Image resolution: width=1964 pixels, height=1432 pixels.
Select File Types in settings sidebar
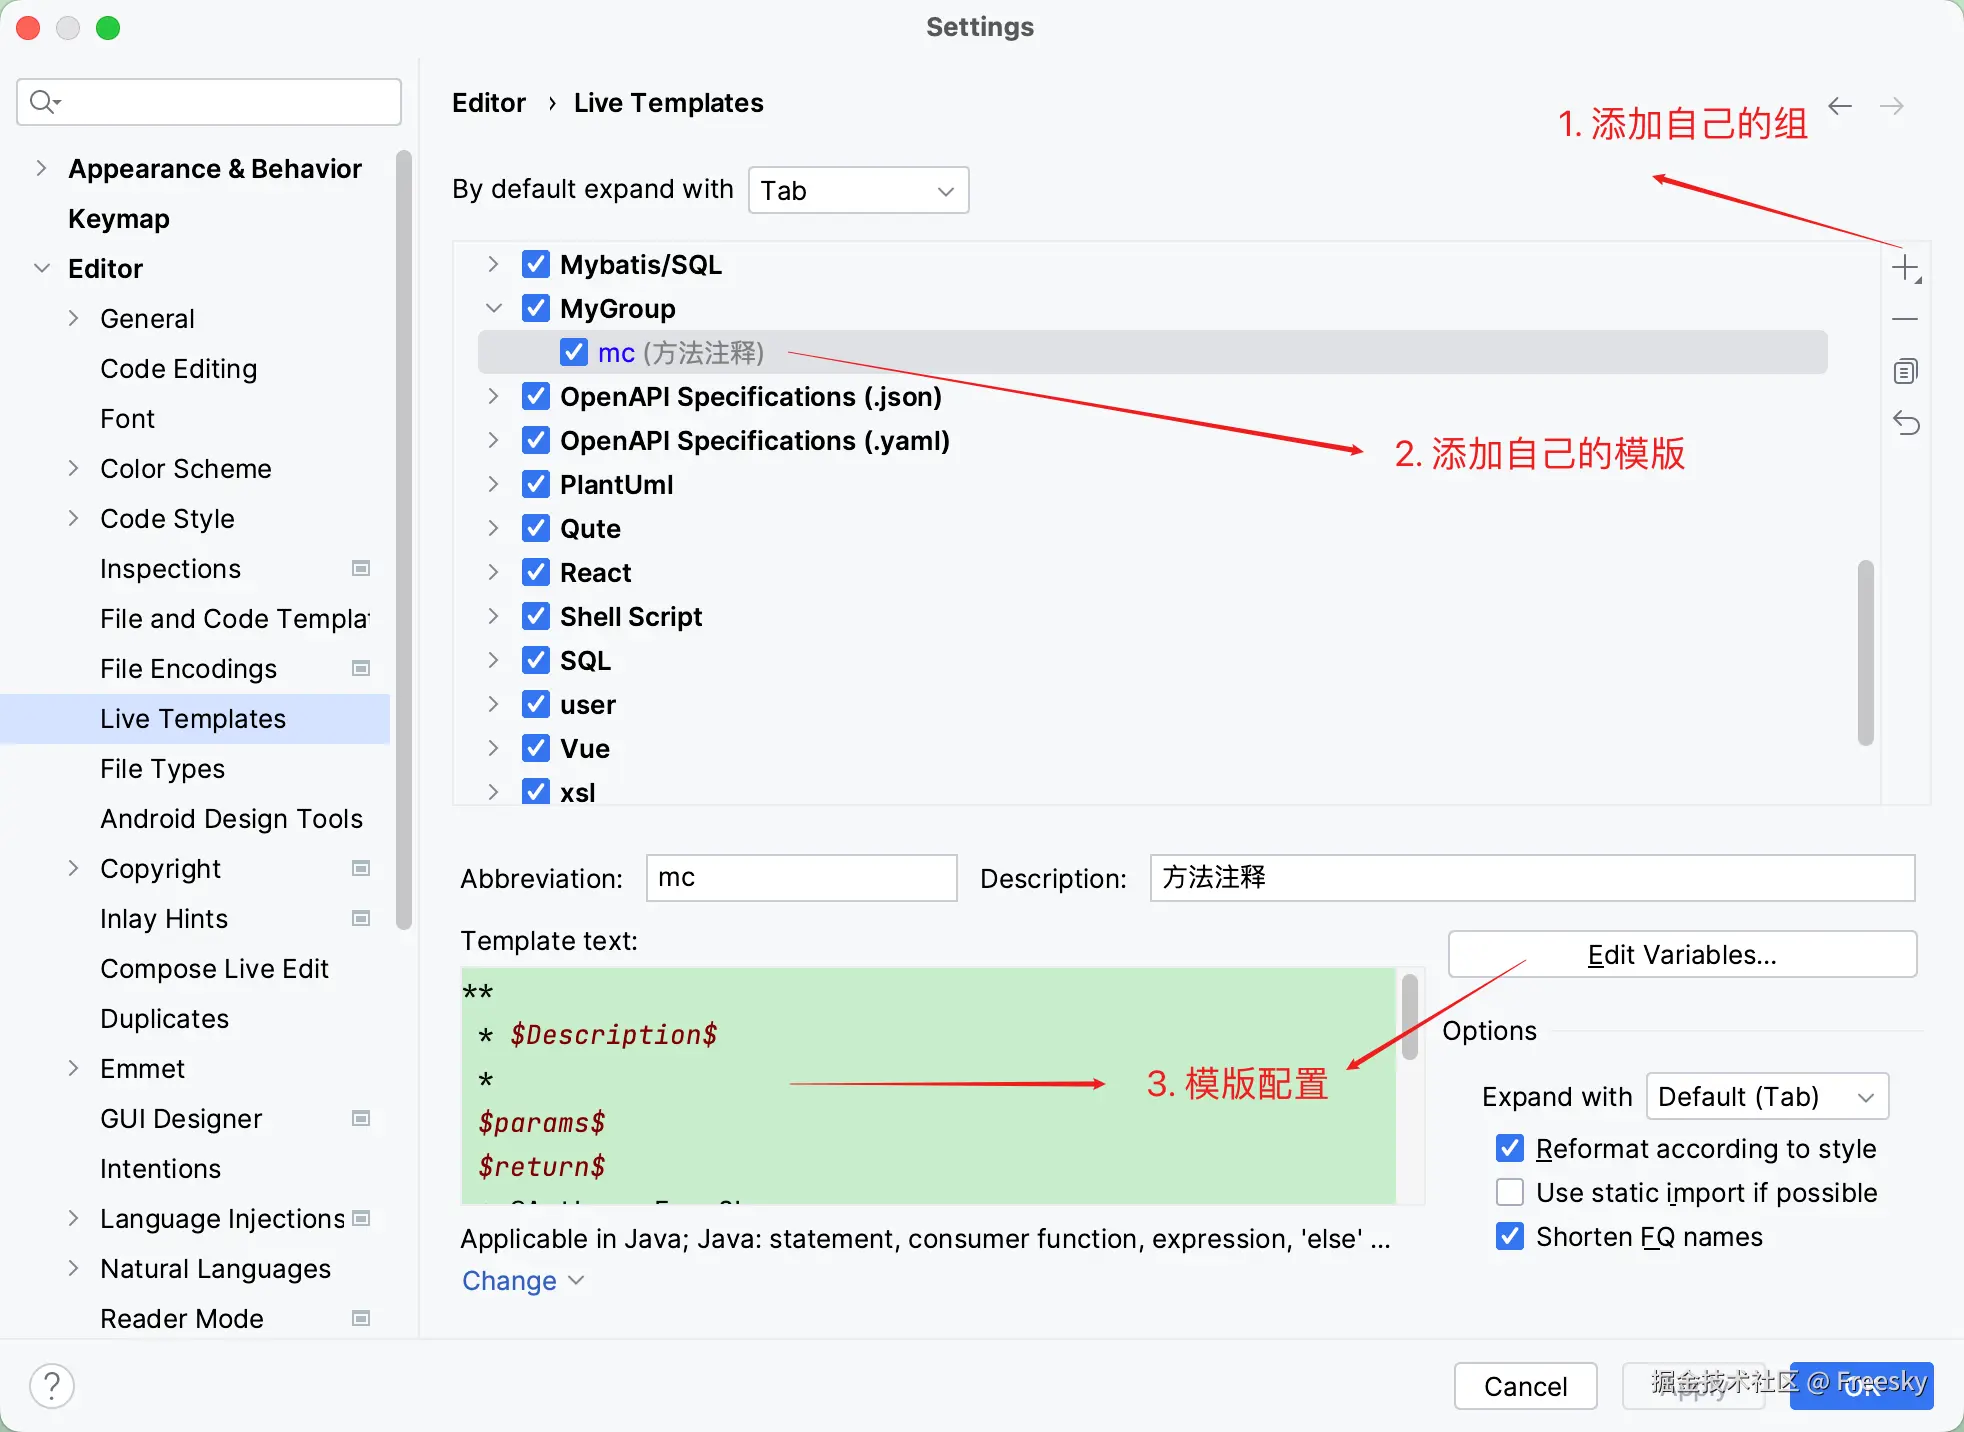coord(162,768)
